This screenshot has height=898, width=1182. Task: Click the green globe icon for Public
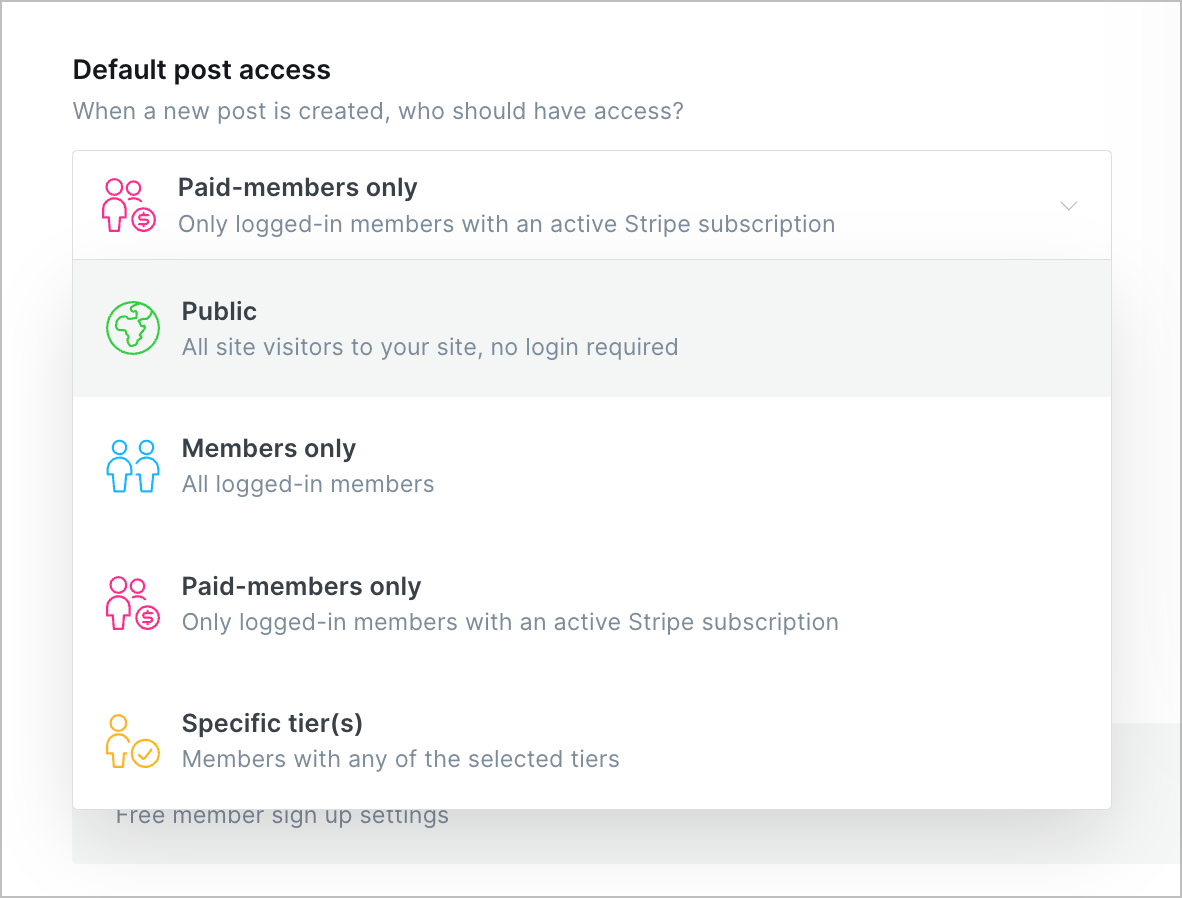pyautogui.click(x=133, y=328)
